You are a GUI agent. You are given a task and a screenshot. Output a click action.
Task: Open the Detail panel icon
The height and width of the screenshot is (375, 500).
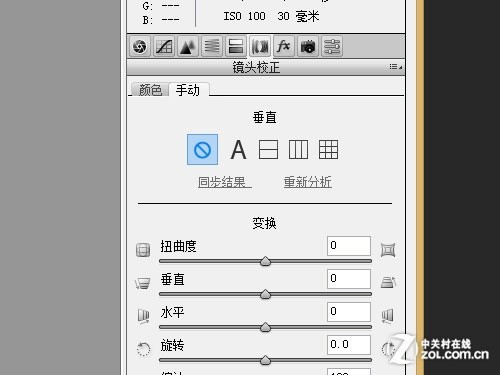point(188,46)
